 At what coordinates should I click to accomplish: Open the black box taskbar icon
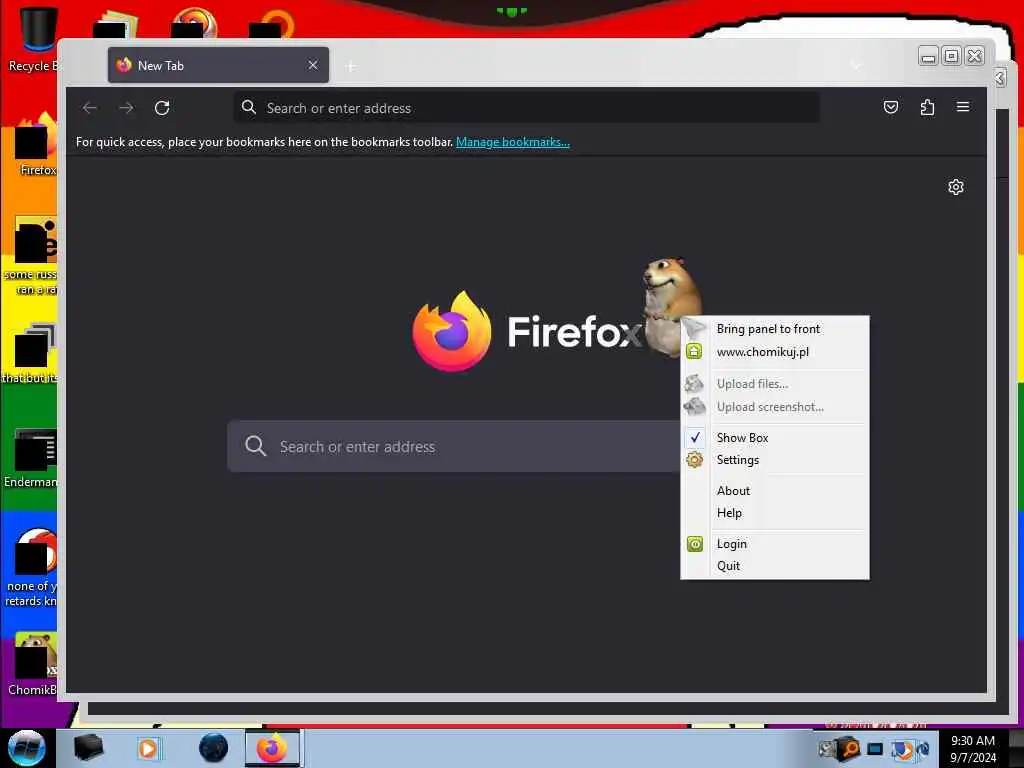[88, 748]
